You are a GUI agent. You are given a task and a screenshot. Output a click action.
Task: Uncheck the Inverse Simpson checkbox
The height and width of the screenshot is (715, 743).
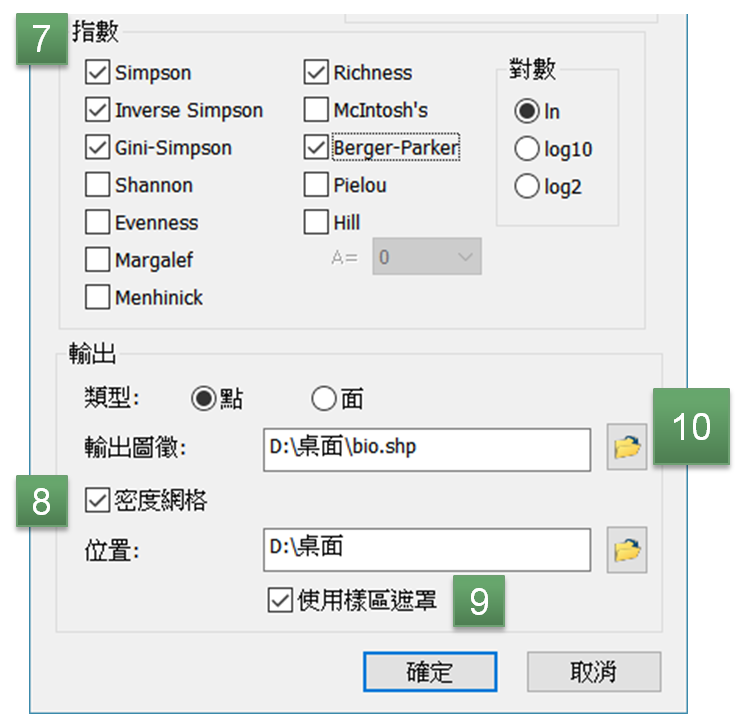98,110
